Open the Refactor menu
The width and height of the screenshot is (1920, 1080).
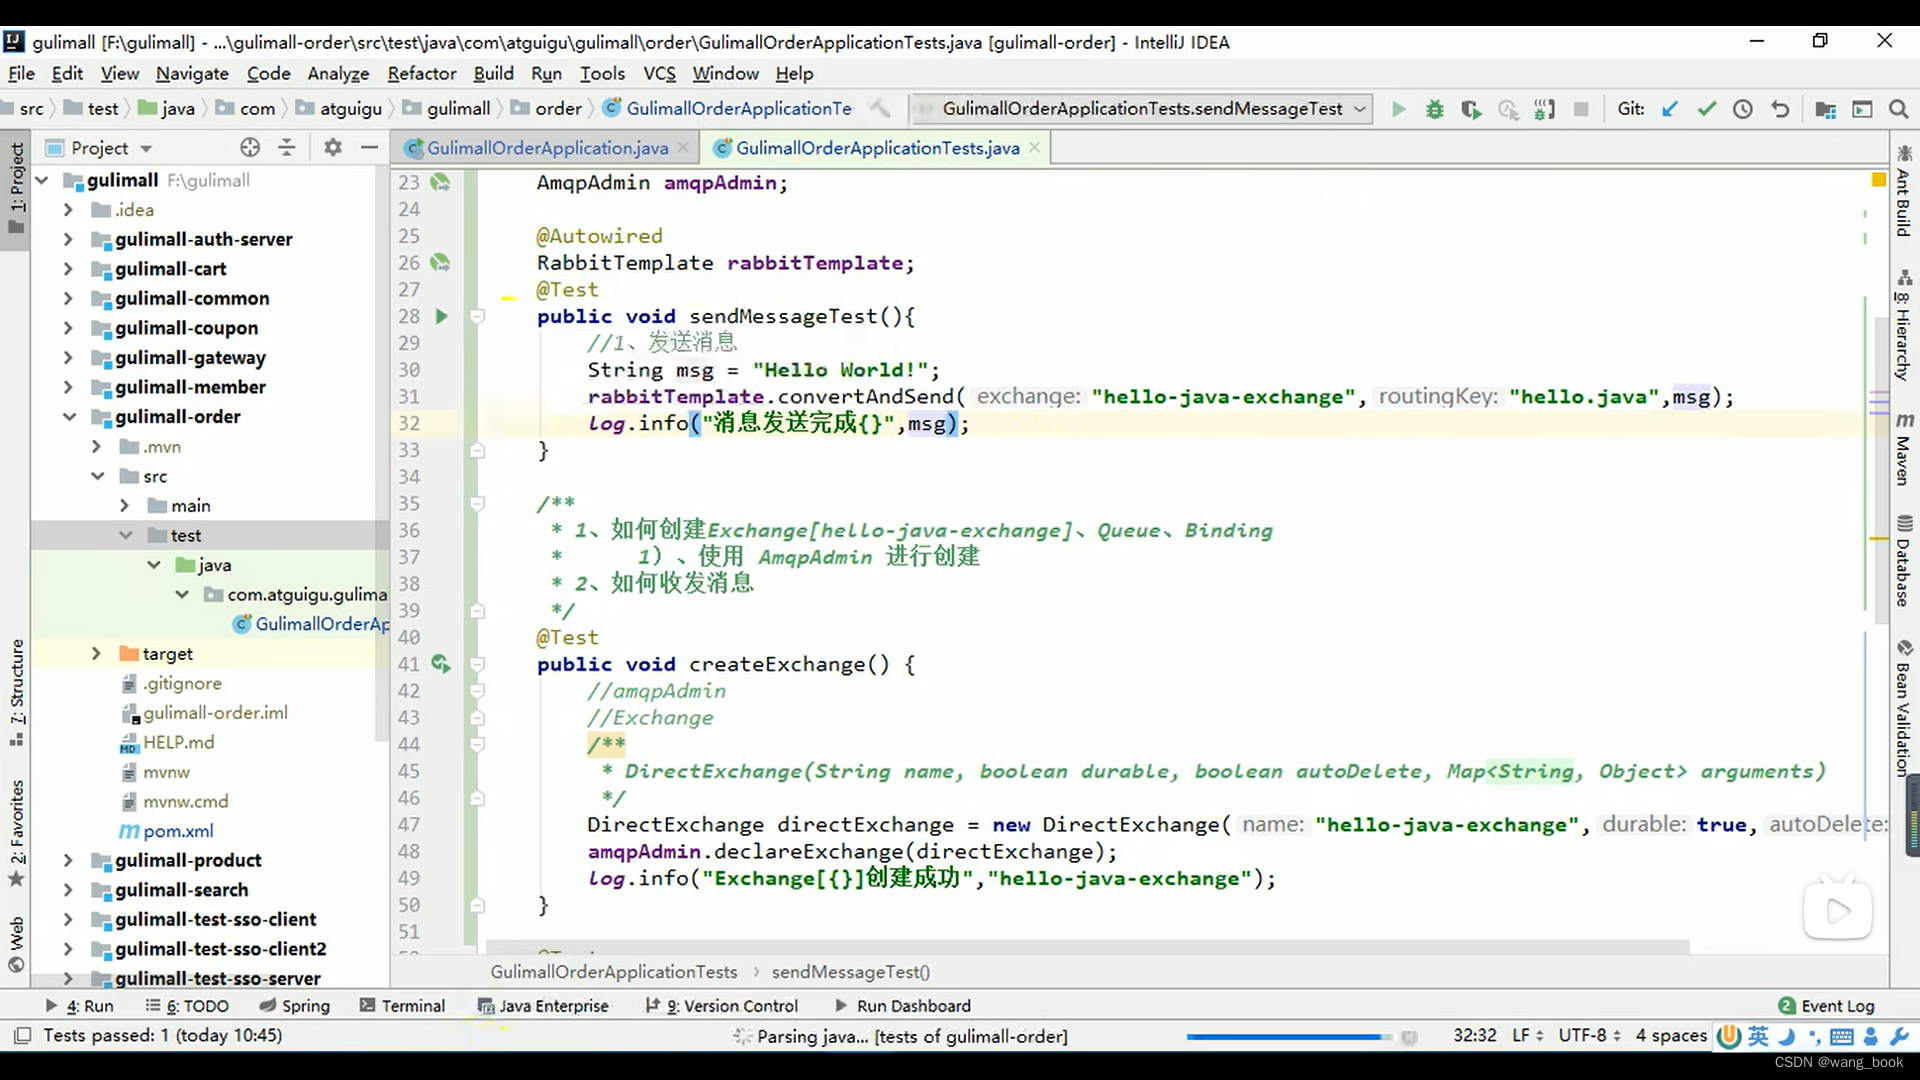(422, 73)
